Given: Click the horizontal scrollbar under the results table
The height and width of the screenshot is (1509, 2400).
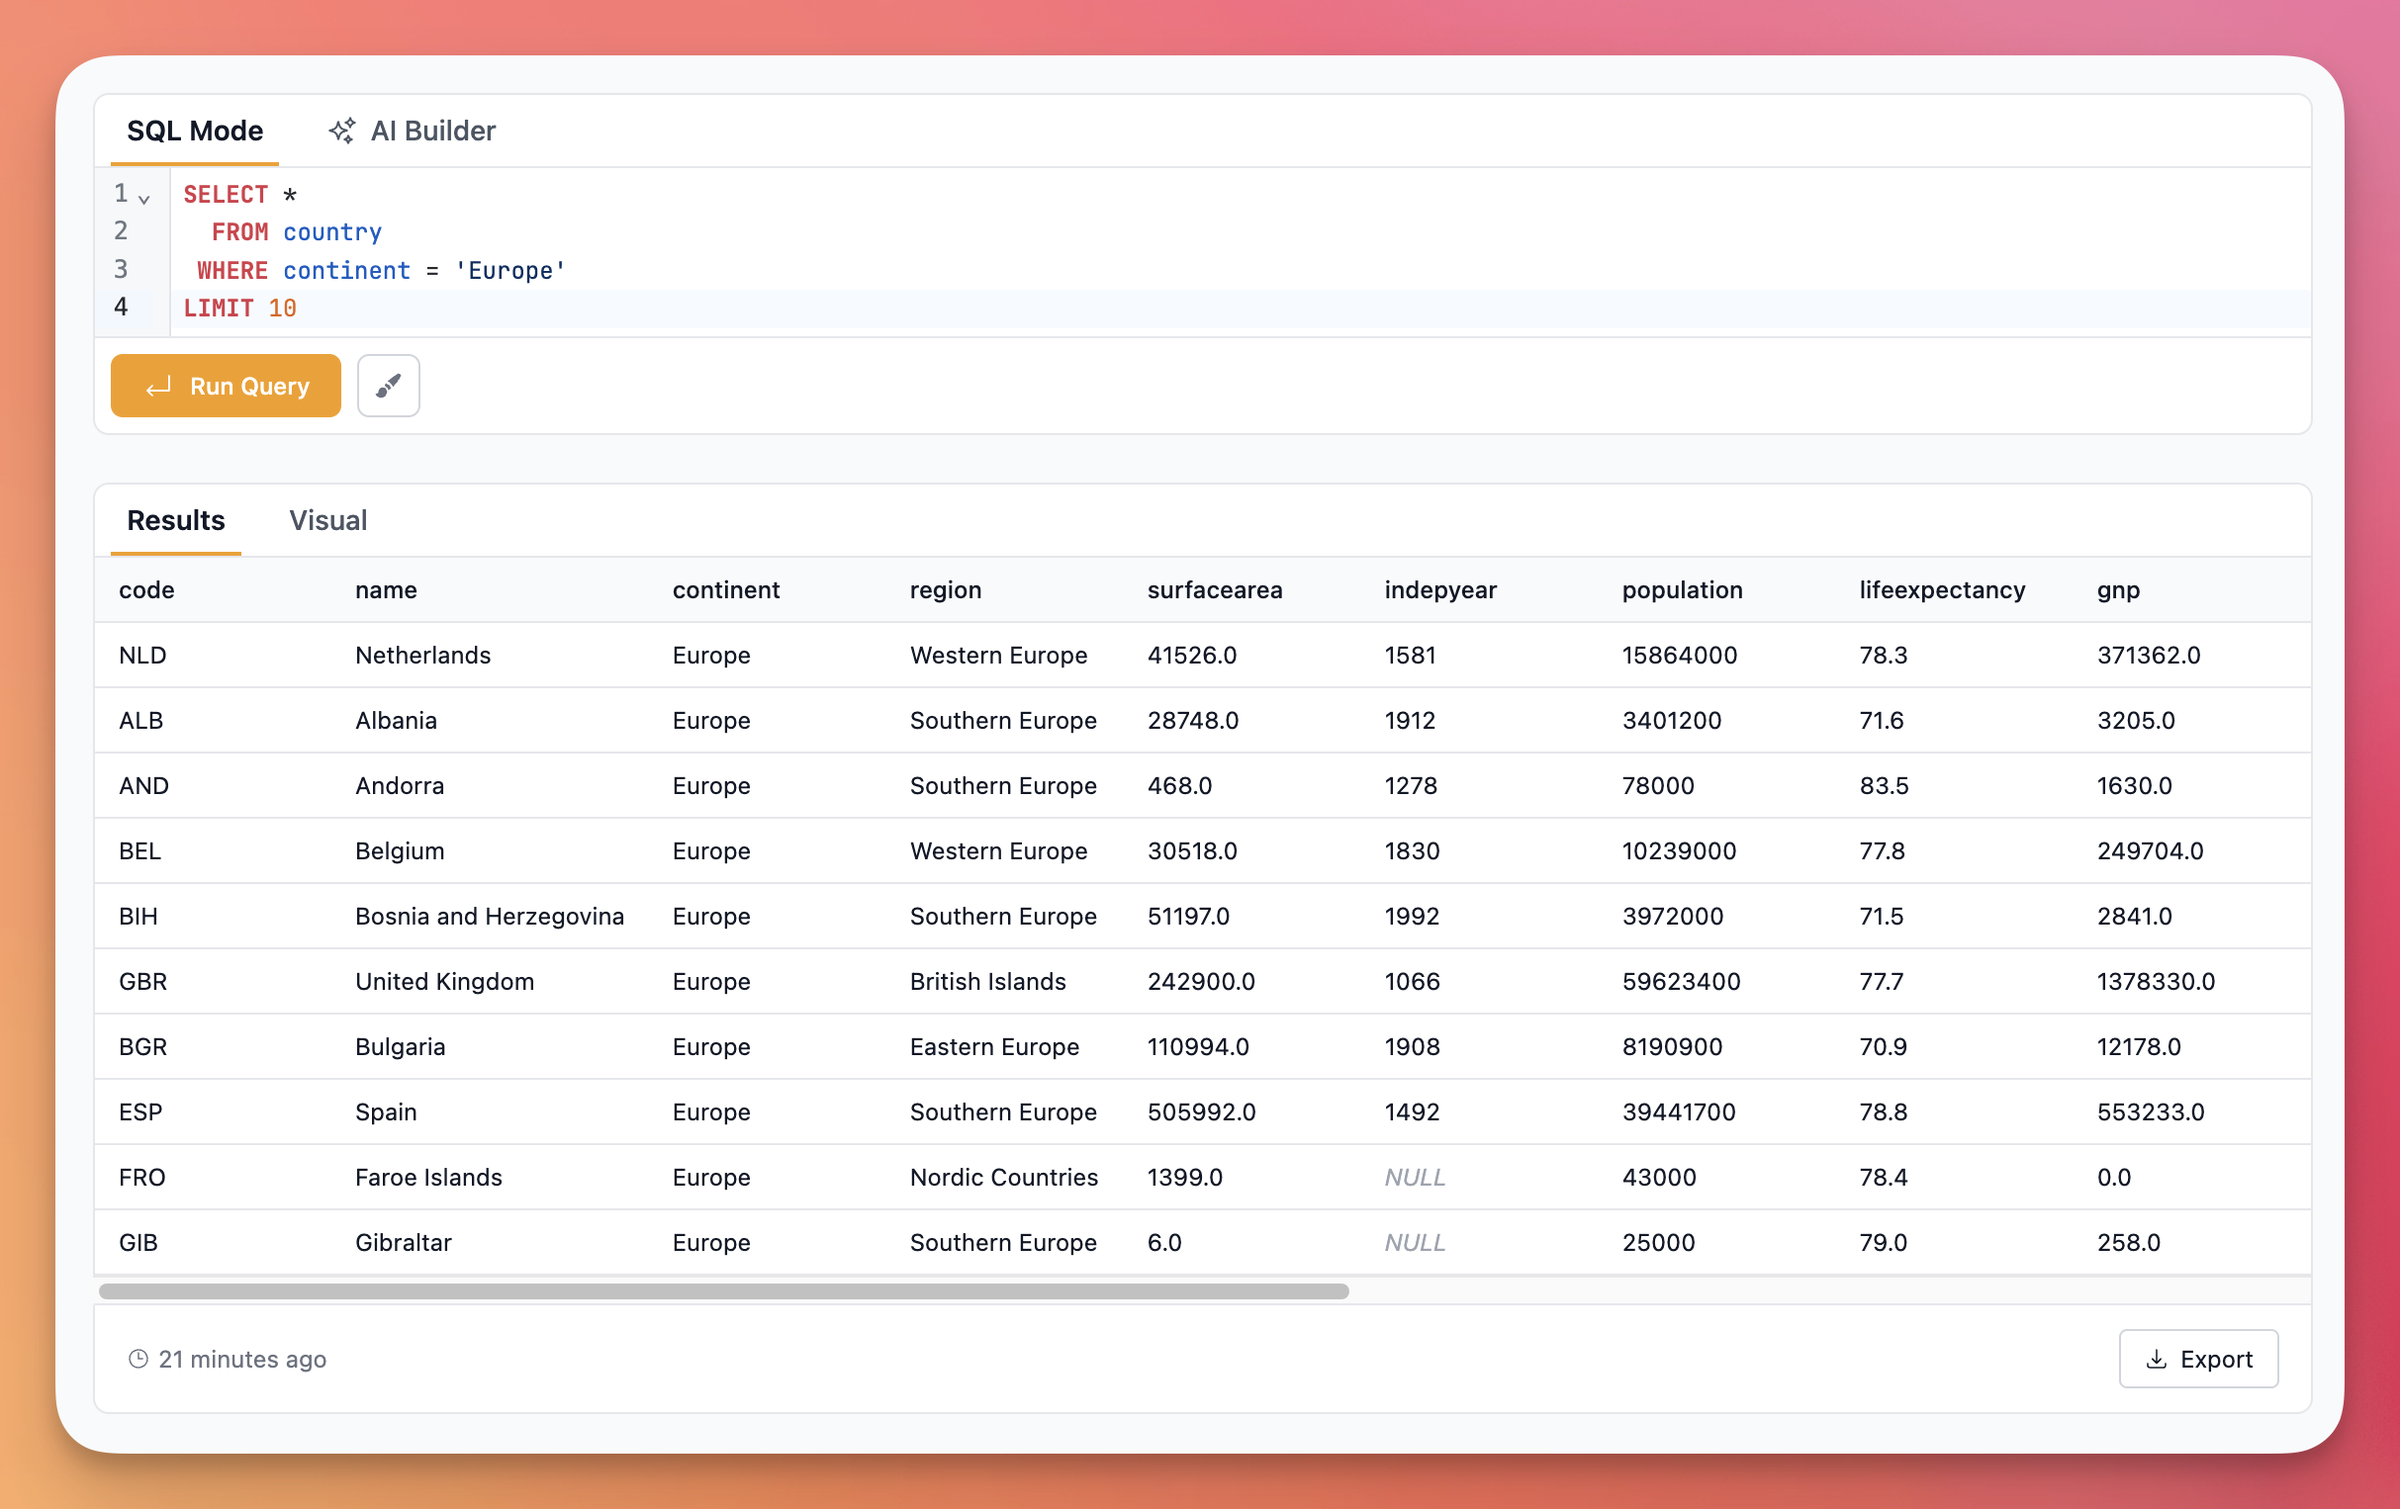Looking at the screenshot, I should point(723,1291).
